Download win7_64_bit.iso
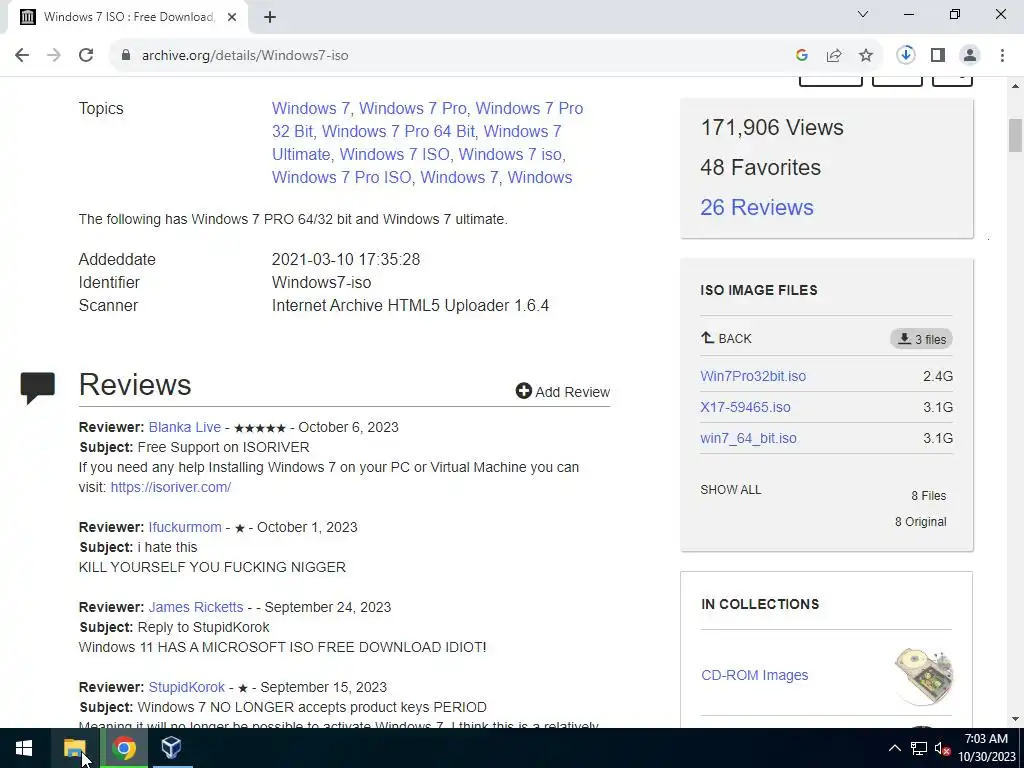Viewport: 1024px width, 768px height. (748, 438)
